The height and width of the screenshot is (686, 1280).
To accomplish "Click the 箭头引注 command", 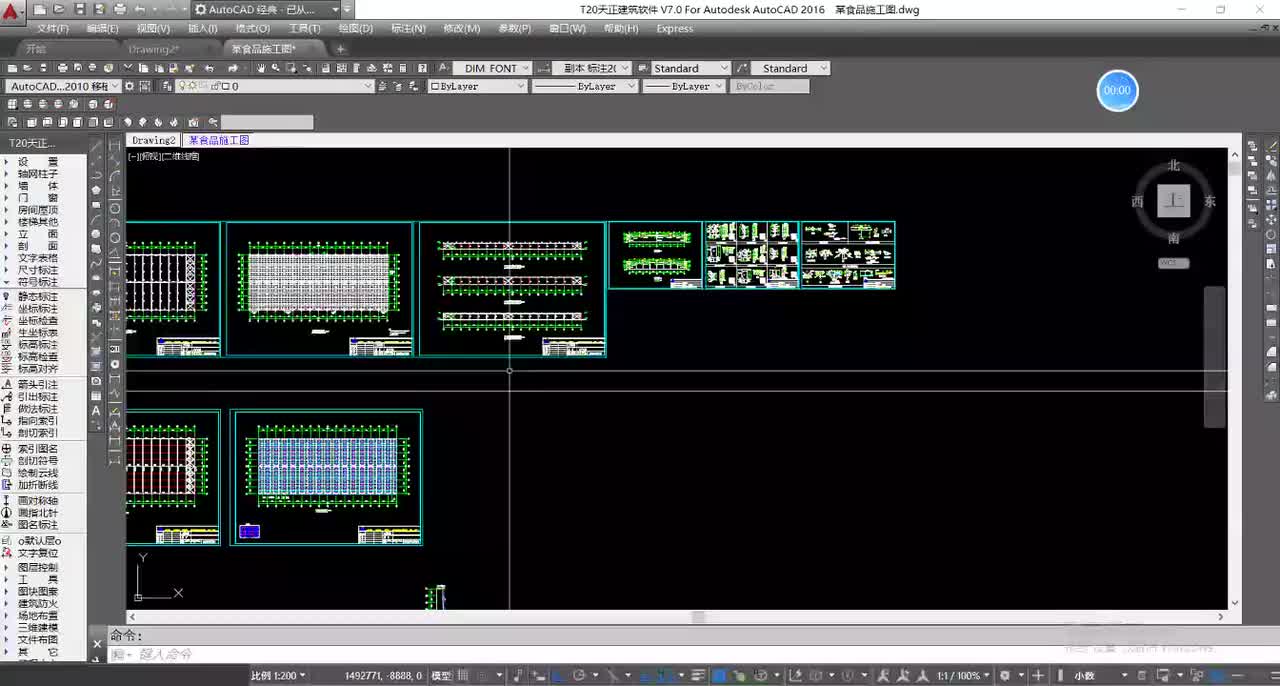I will [x=38, y=385].
